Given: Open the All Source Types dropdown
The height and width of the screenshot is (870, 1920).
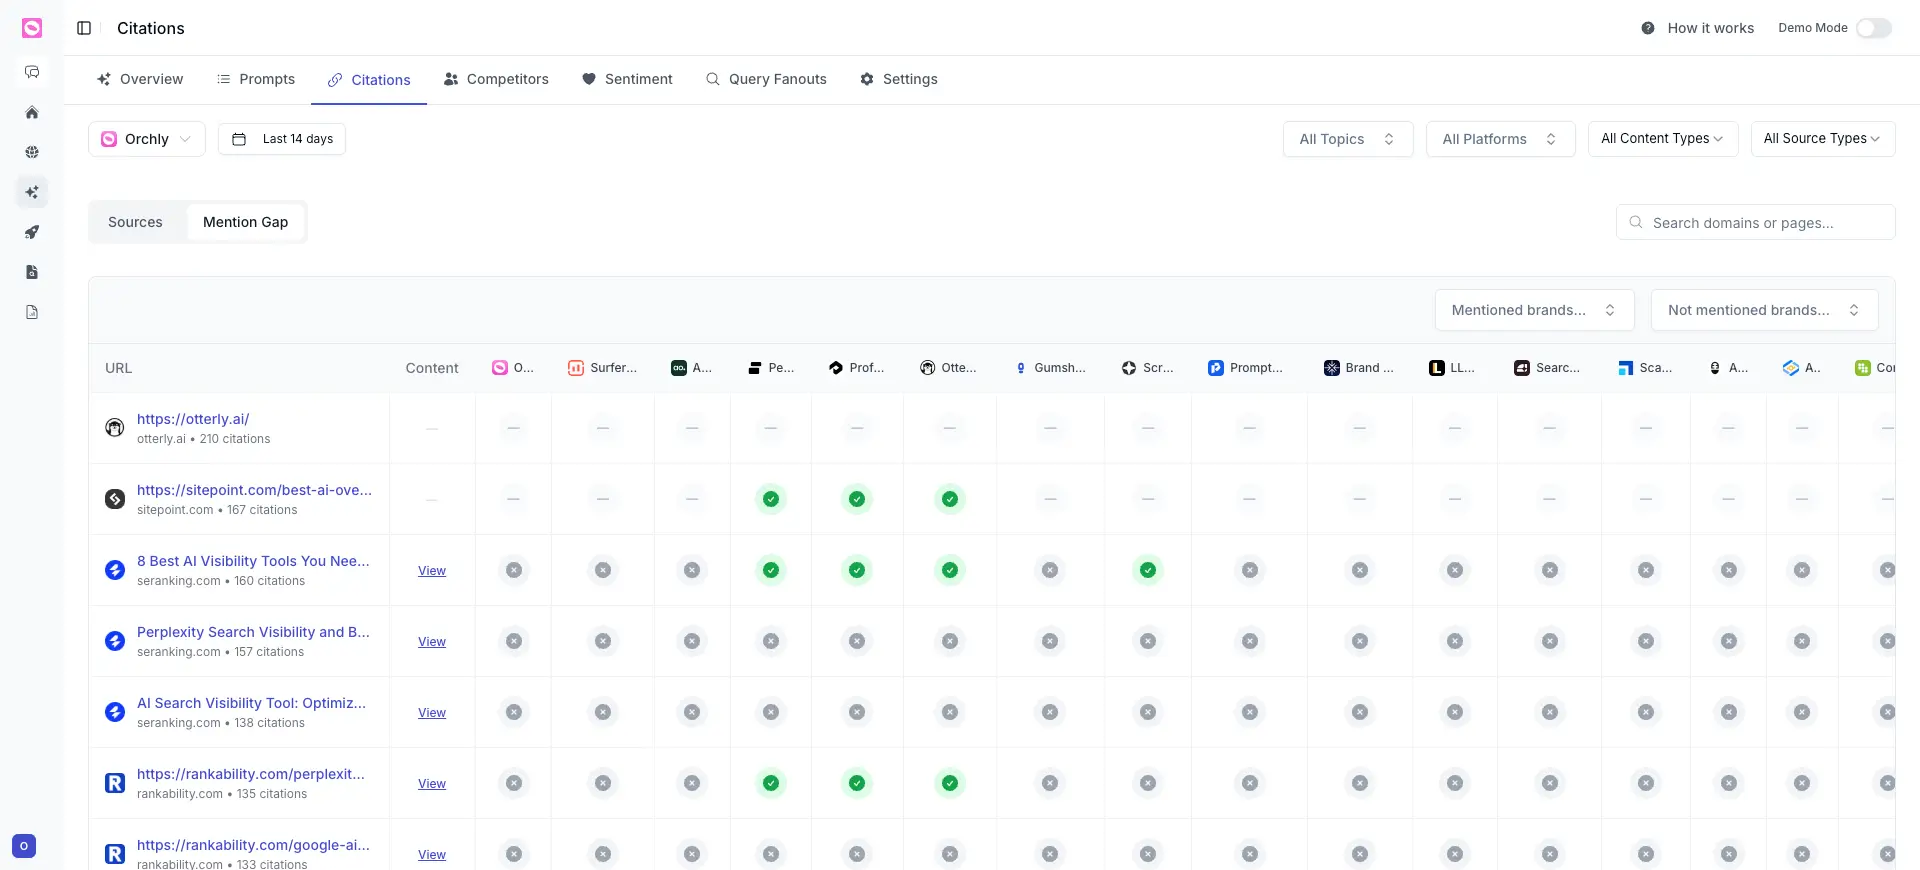Looking at the screenshot, I should [x=1823, y=139].
